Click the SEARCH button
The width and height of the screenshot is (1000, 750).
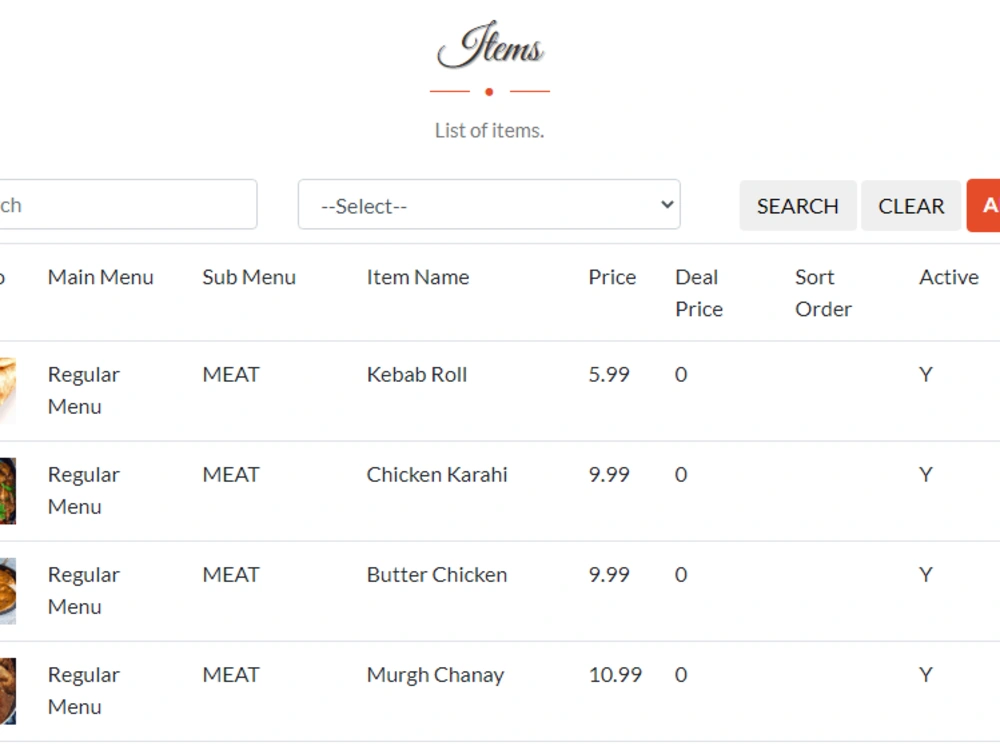point(798,205)
